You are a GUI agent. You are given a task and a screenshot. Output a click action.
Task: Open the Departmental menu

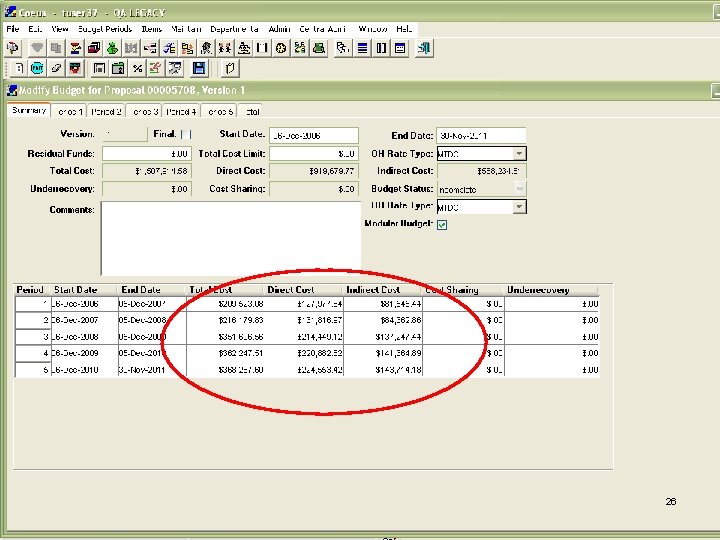point(235,29)
